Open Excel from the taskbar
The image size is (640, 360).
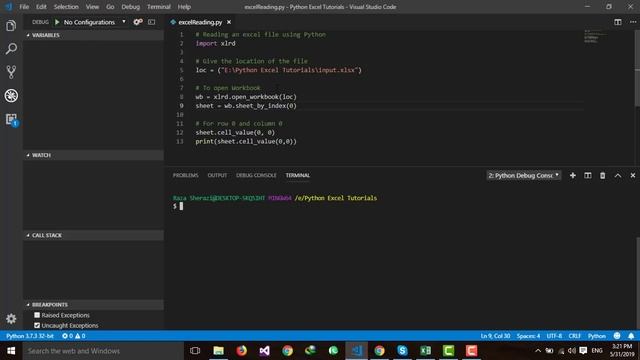pos(425,351)
